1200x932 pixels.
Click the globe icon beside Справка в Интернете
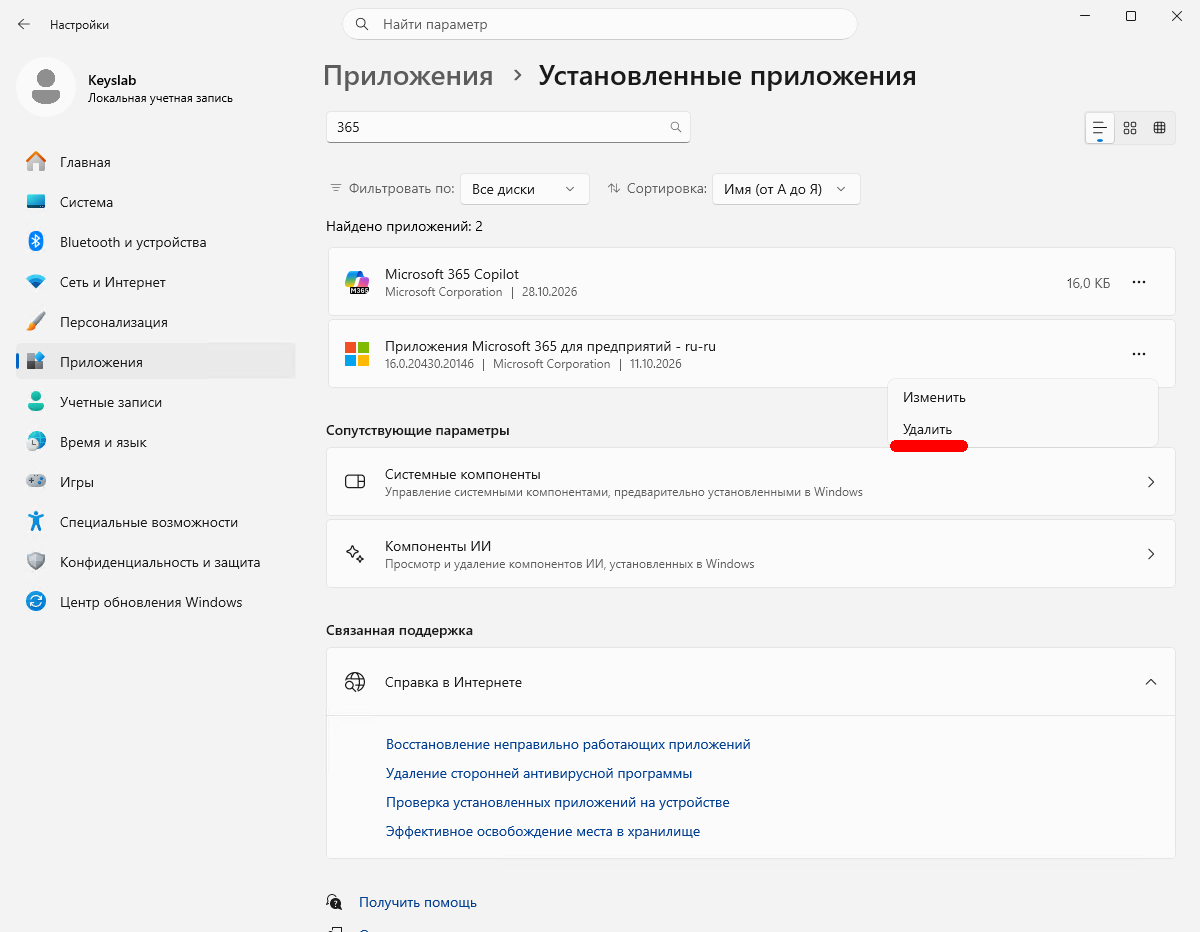[355, 682]
